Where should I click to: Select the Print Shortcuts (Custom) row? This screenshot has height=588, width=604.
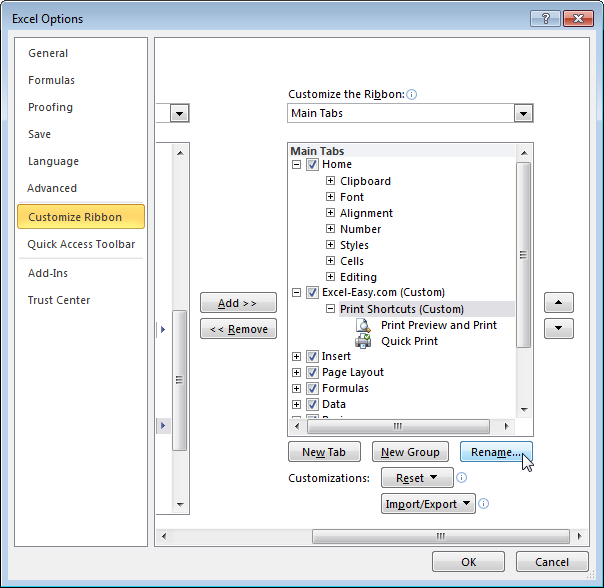[427, 309]
